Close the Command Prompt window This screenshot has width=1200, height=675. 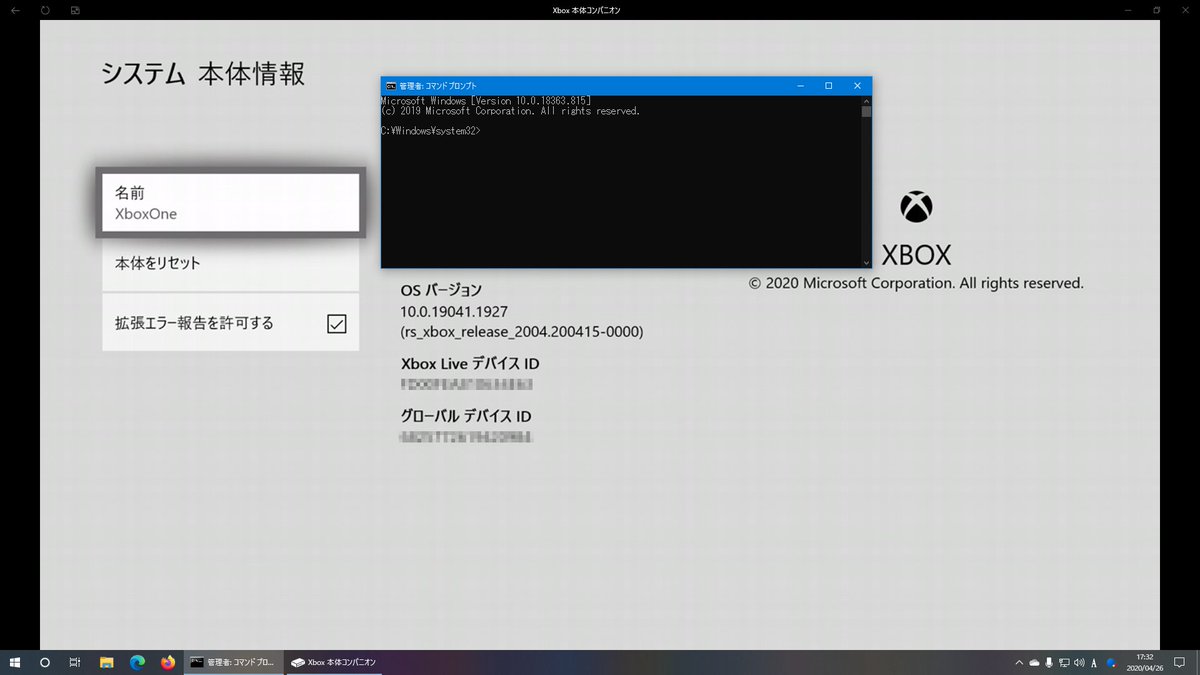pyautogui.click(x=857, y=86)
